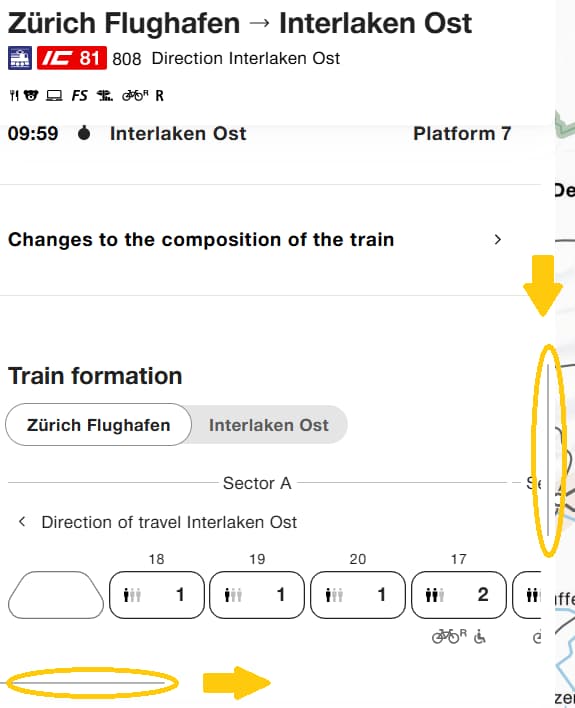Switch formation view to Interlaken Ost
Image resolution: width=575 pixels, height=708 pixels.
(269, 425)
